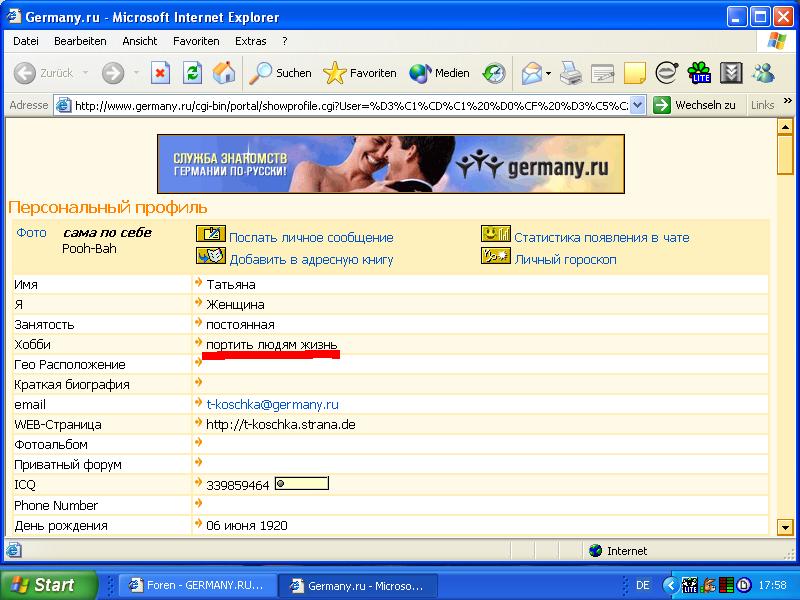Click the http://t-koschka.strana.de text

click(281, 424)
